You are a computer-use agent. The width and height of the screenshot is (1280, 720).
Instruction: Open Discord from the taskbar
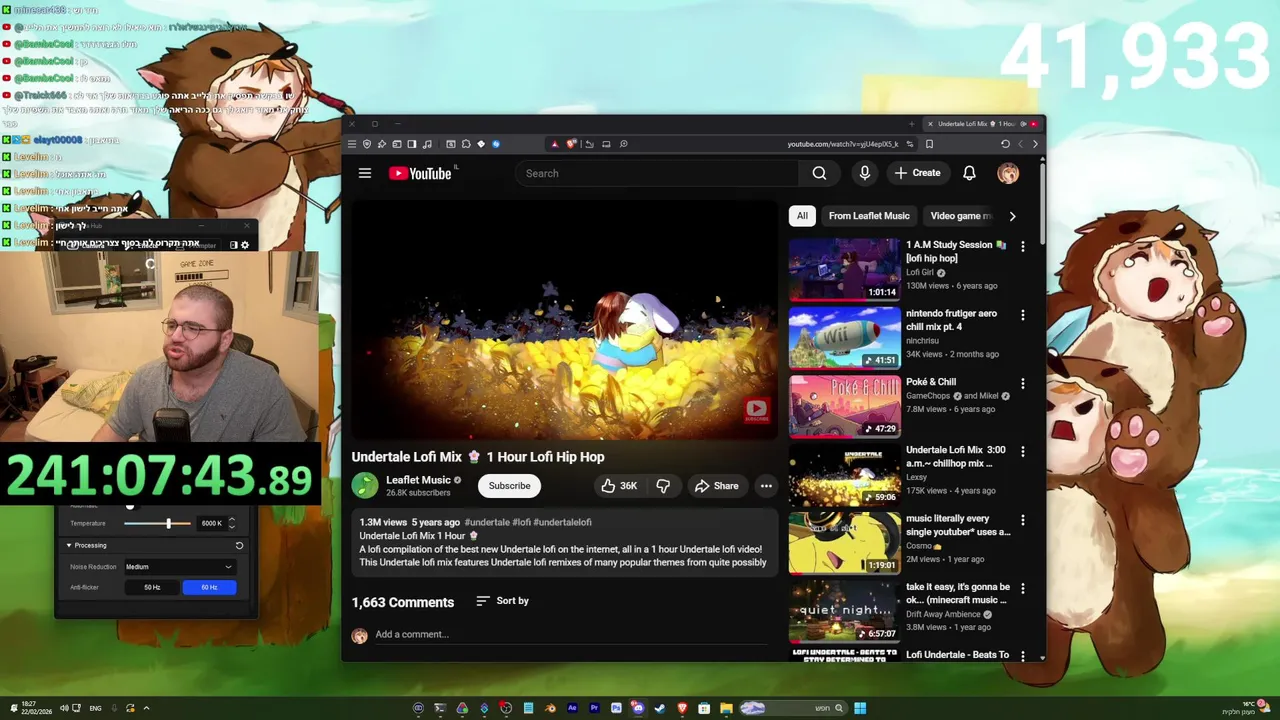point(638,708)
